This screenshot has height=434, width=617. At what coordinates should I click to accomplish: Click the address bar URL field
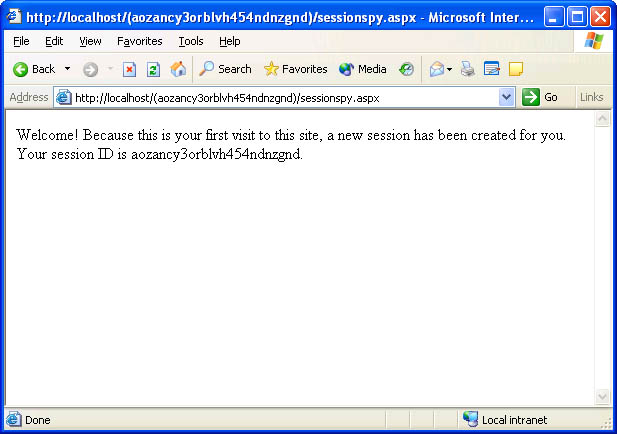(x=285, y=98)
